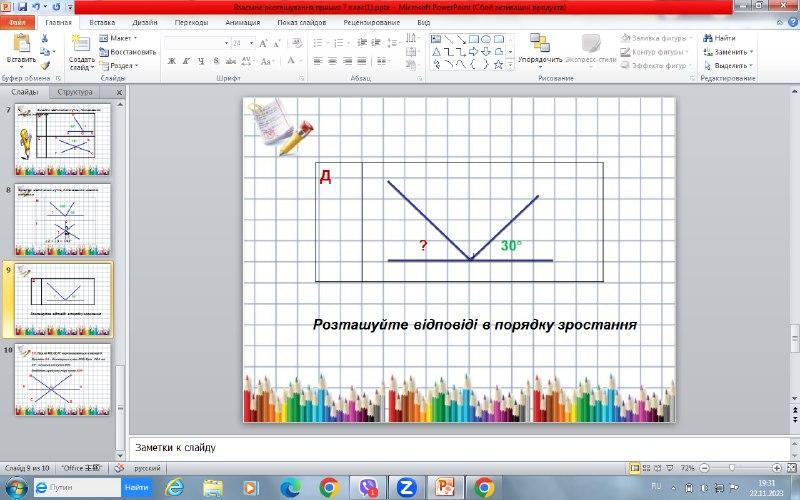Click the Создать слайд new slide icon
Viewport: 800px width, 500px height.
point(81,43)
